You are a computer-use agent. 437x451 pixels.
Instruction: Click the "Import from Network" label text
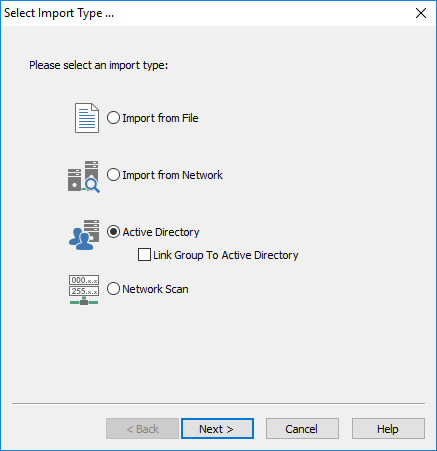172,175
